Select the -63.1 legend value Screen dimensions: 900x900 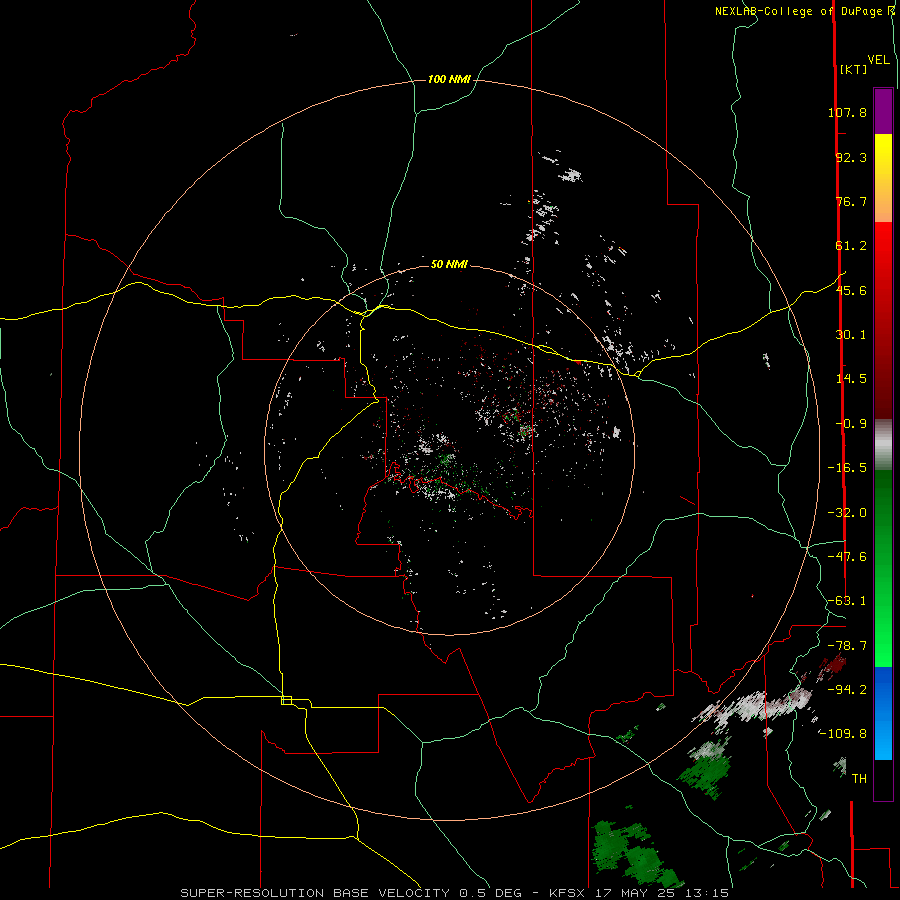847,601
